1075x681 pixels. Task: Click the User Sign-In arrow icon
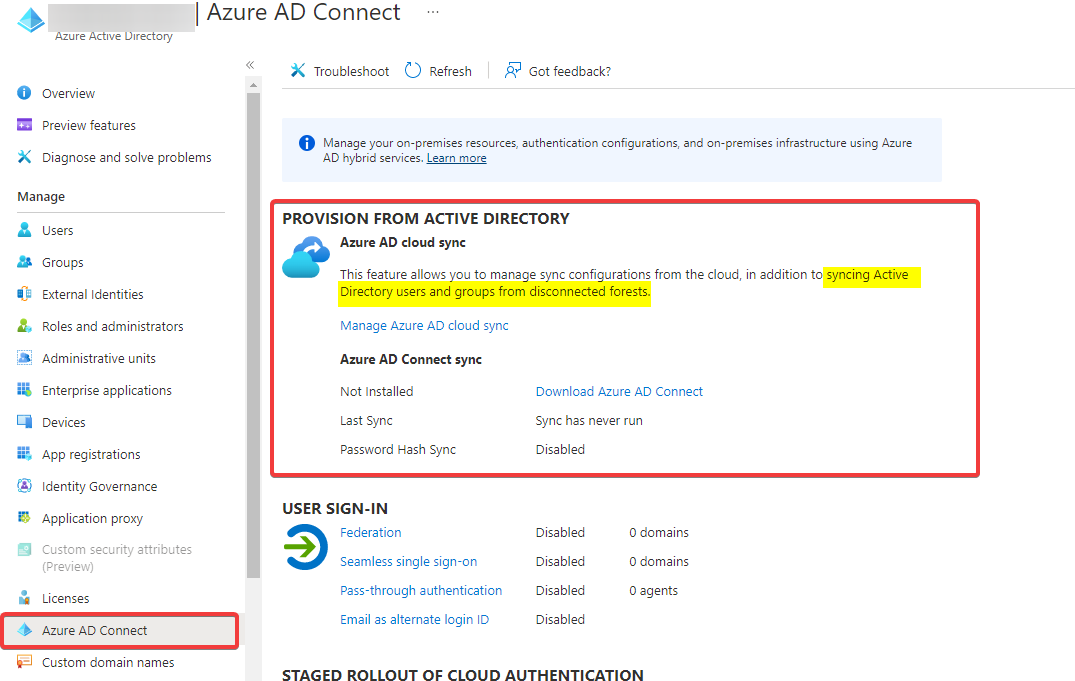click(x=306, y=547)
